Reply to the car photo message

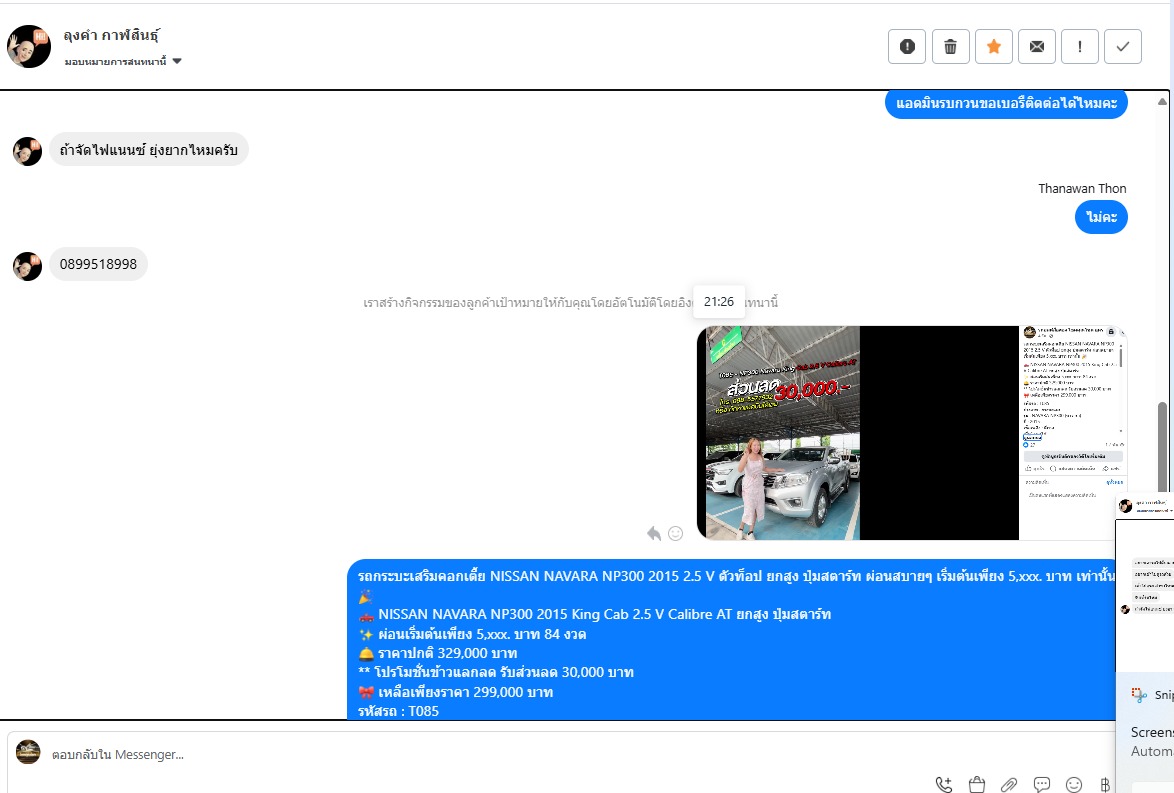tap(654, 533)
